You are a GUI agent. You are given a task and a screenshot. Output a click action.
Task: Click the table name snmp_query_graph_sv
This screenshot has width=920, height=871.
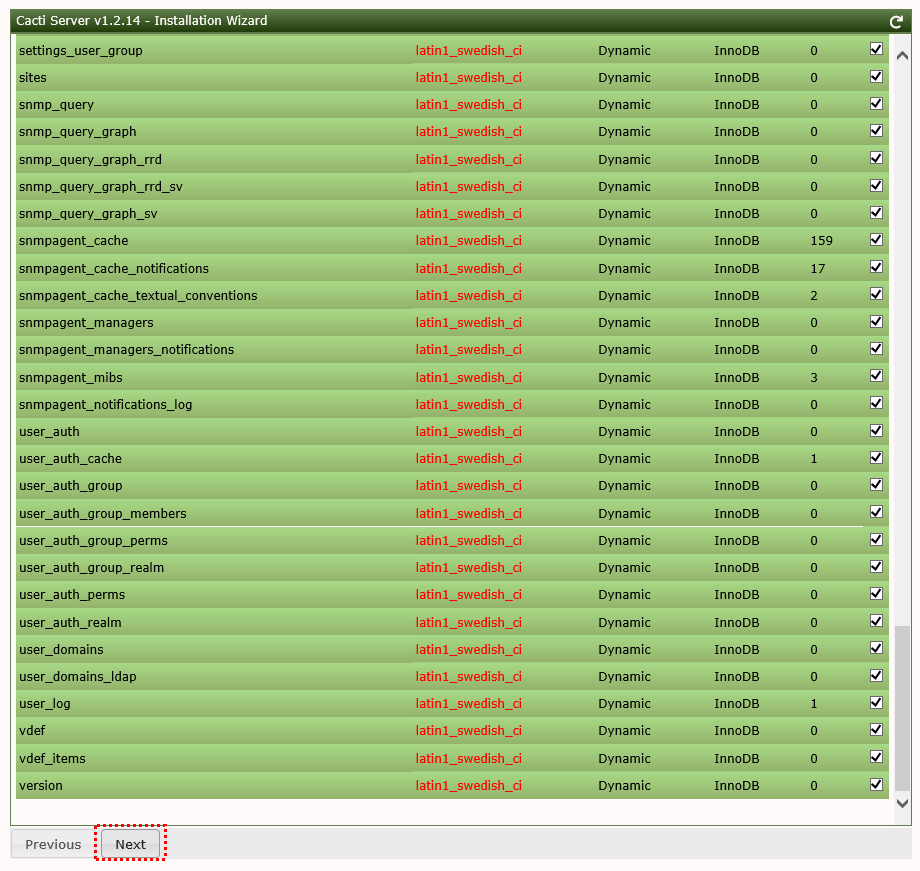(88, 214)
